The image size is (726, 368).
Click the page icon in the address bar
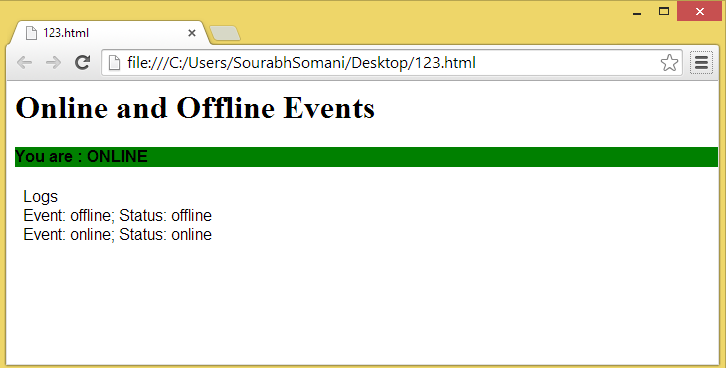click(114, 62)
